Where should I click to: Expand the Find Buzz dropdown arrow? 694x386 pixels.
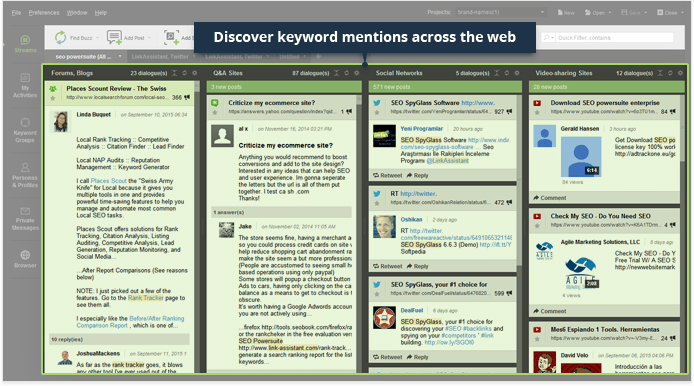click(97, 38)
